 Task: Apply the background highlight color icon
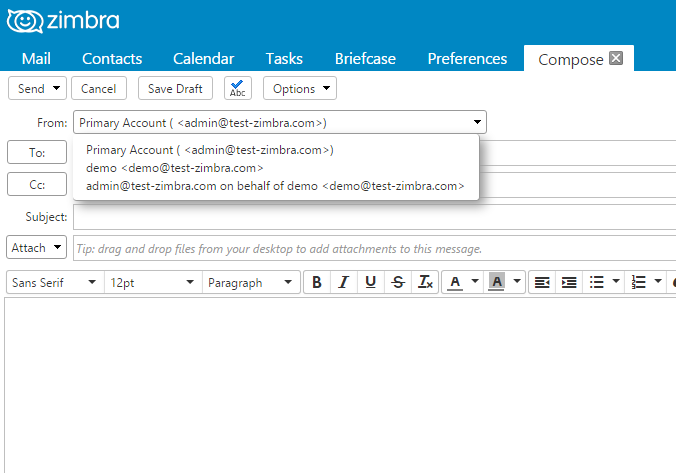[x=497, y=282]
